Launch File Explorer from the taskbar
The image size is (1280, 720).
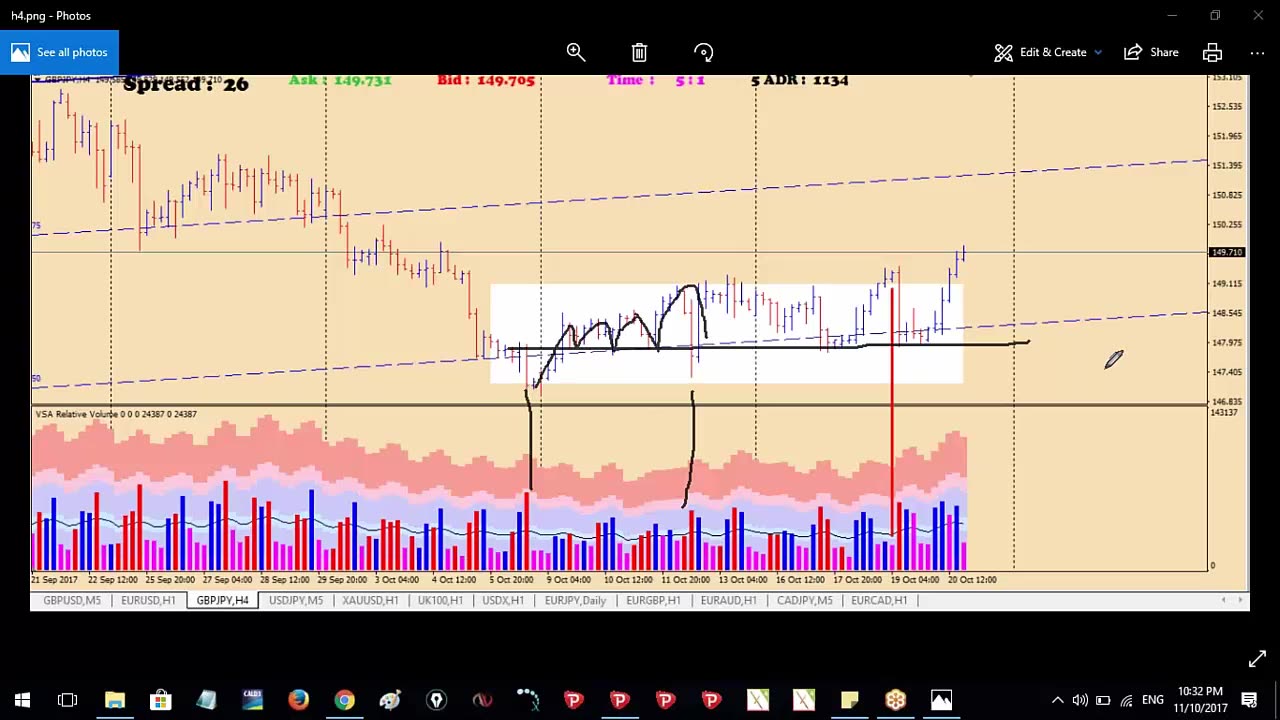tap(114, 700)
